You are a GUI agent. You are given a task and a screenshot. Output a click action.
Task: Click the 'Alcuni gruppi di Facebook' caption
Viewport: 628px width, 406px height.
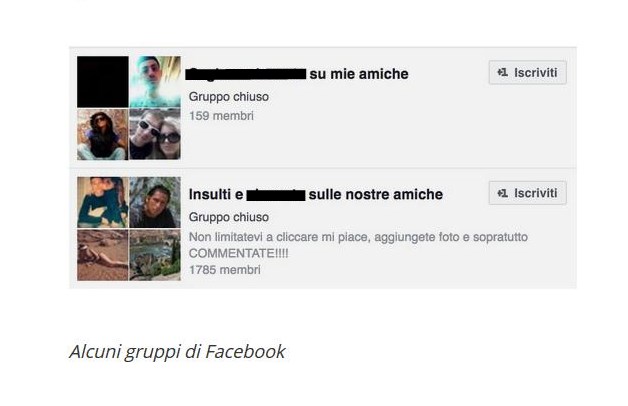(x=177, y=352)
